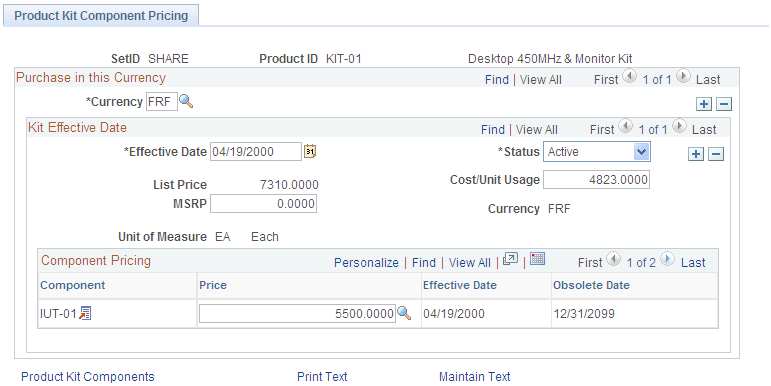The image size is (771, 386).
Task: Click View All in Kit Effective Date header
Action: click(x=536, y=130)
